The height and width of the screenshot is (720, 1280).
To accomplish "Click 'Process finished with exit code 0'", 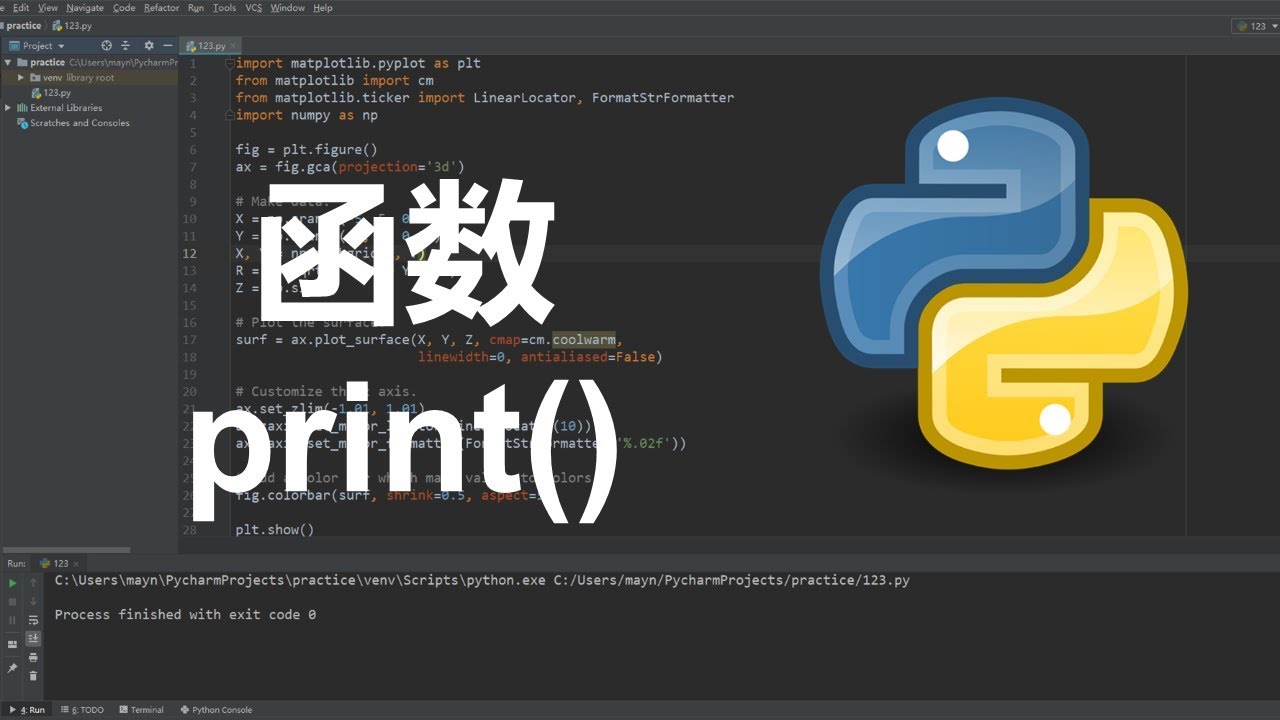I will 185,615.
